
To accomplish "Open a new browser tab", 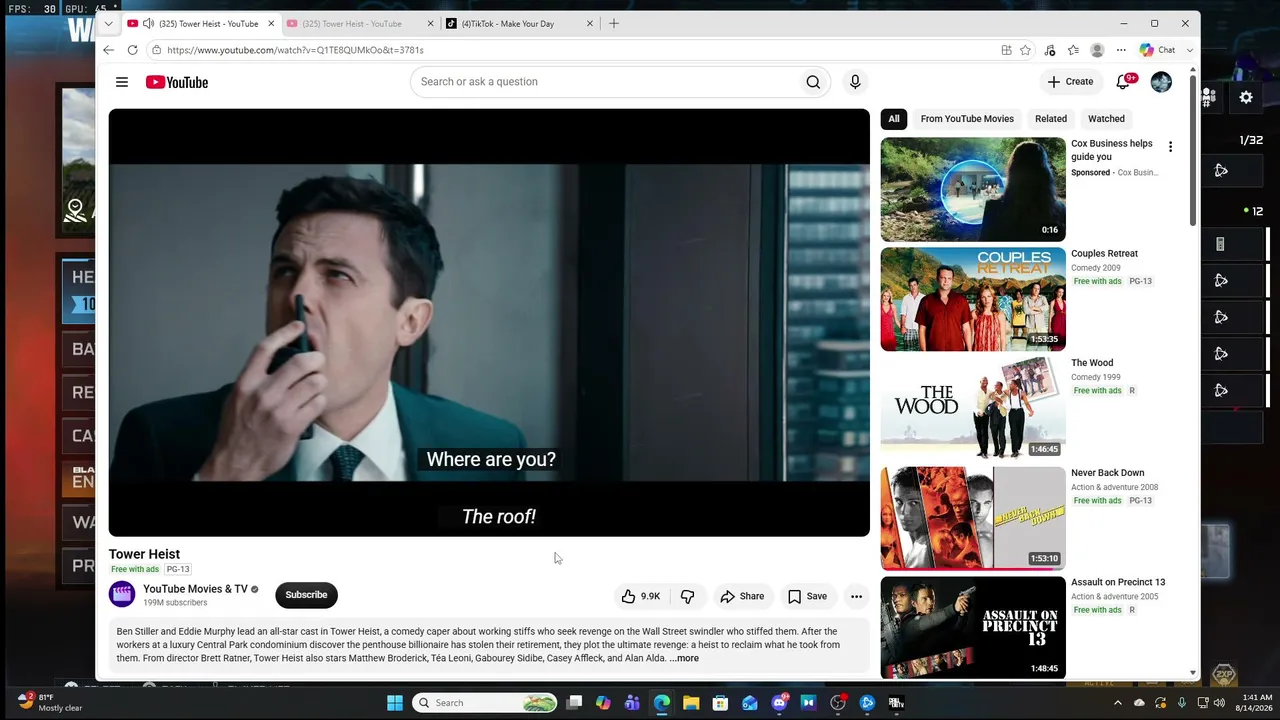I will pos(614,23).
